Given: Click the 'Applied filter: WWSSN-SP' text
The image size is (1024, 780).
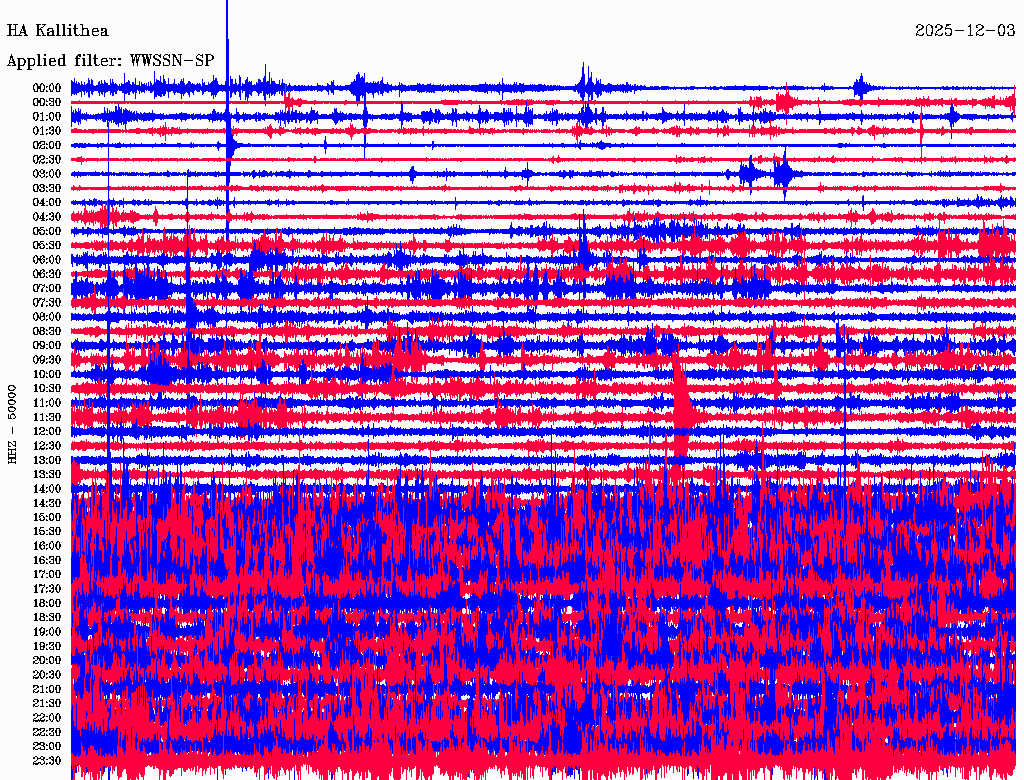Looking at the screenshot, I should pyautogui.click(x=110, y=60).
